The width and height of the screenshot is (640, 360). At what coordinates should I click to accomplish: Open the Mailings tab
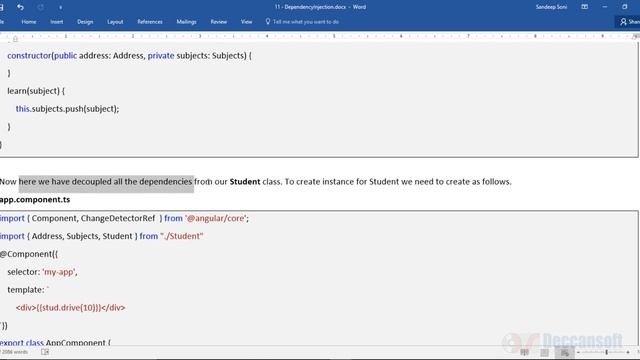(186, 22)
